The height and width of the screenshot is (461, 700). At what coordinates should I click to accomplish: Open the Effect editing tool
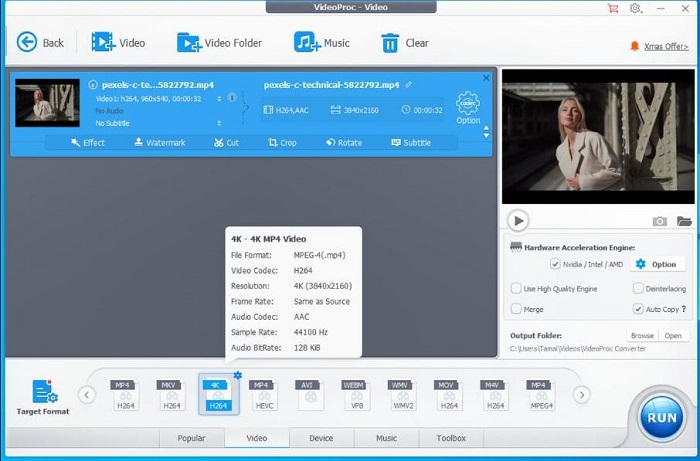pyautogui.click(x=88, y=143)
